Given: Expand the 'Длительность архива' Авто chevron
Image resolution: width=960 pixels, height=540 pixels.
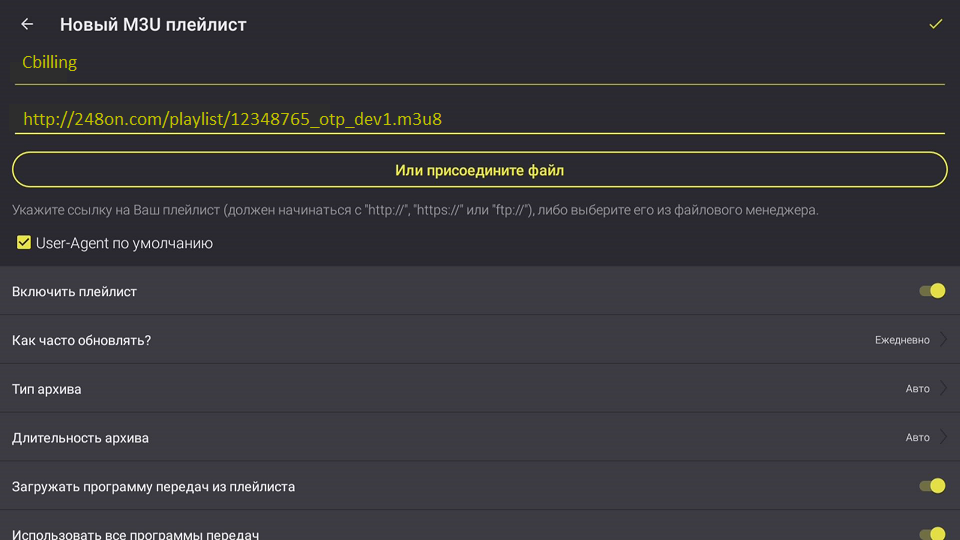Looking at the screenshot, I should tap(943, 437).
